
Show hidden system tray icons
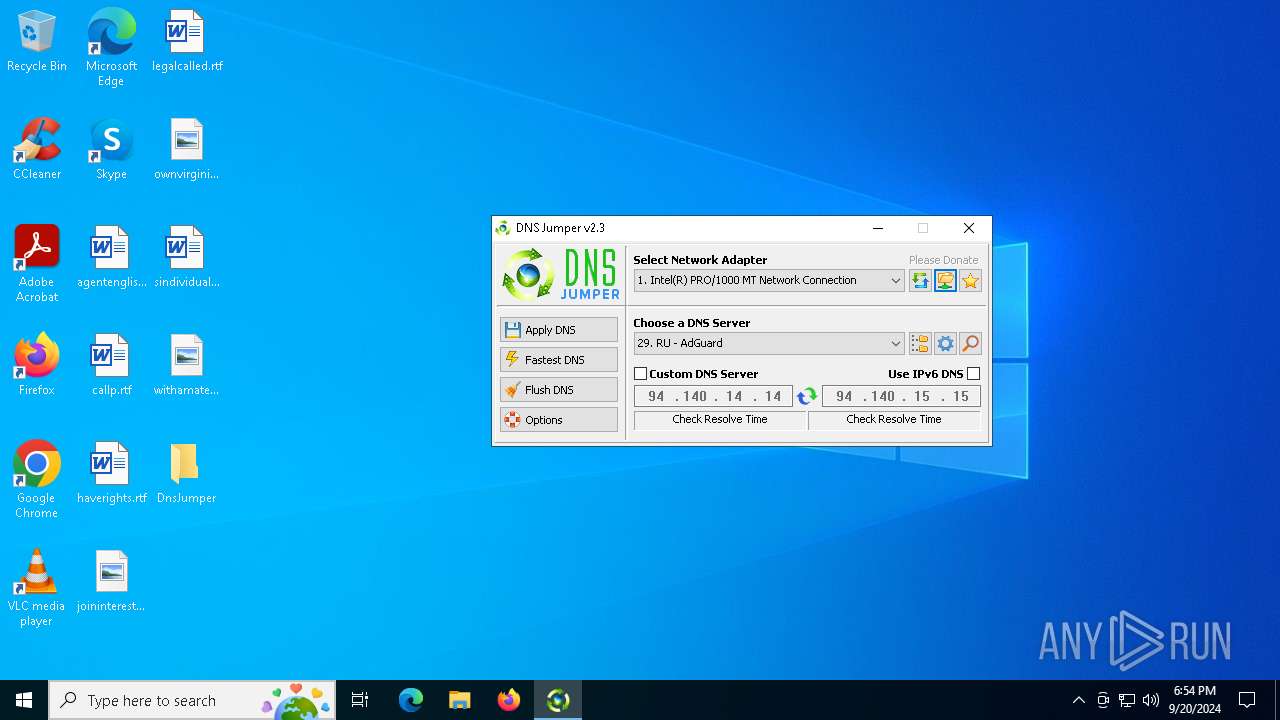tap(1078, 700)
